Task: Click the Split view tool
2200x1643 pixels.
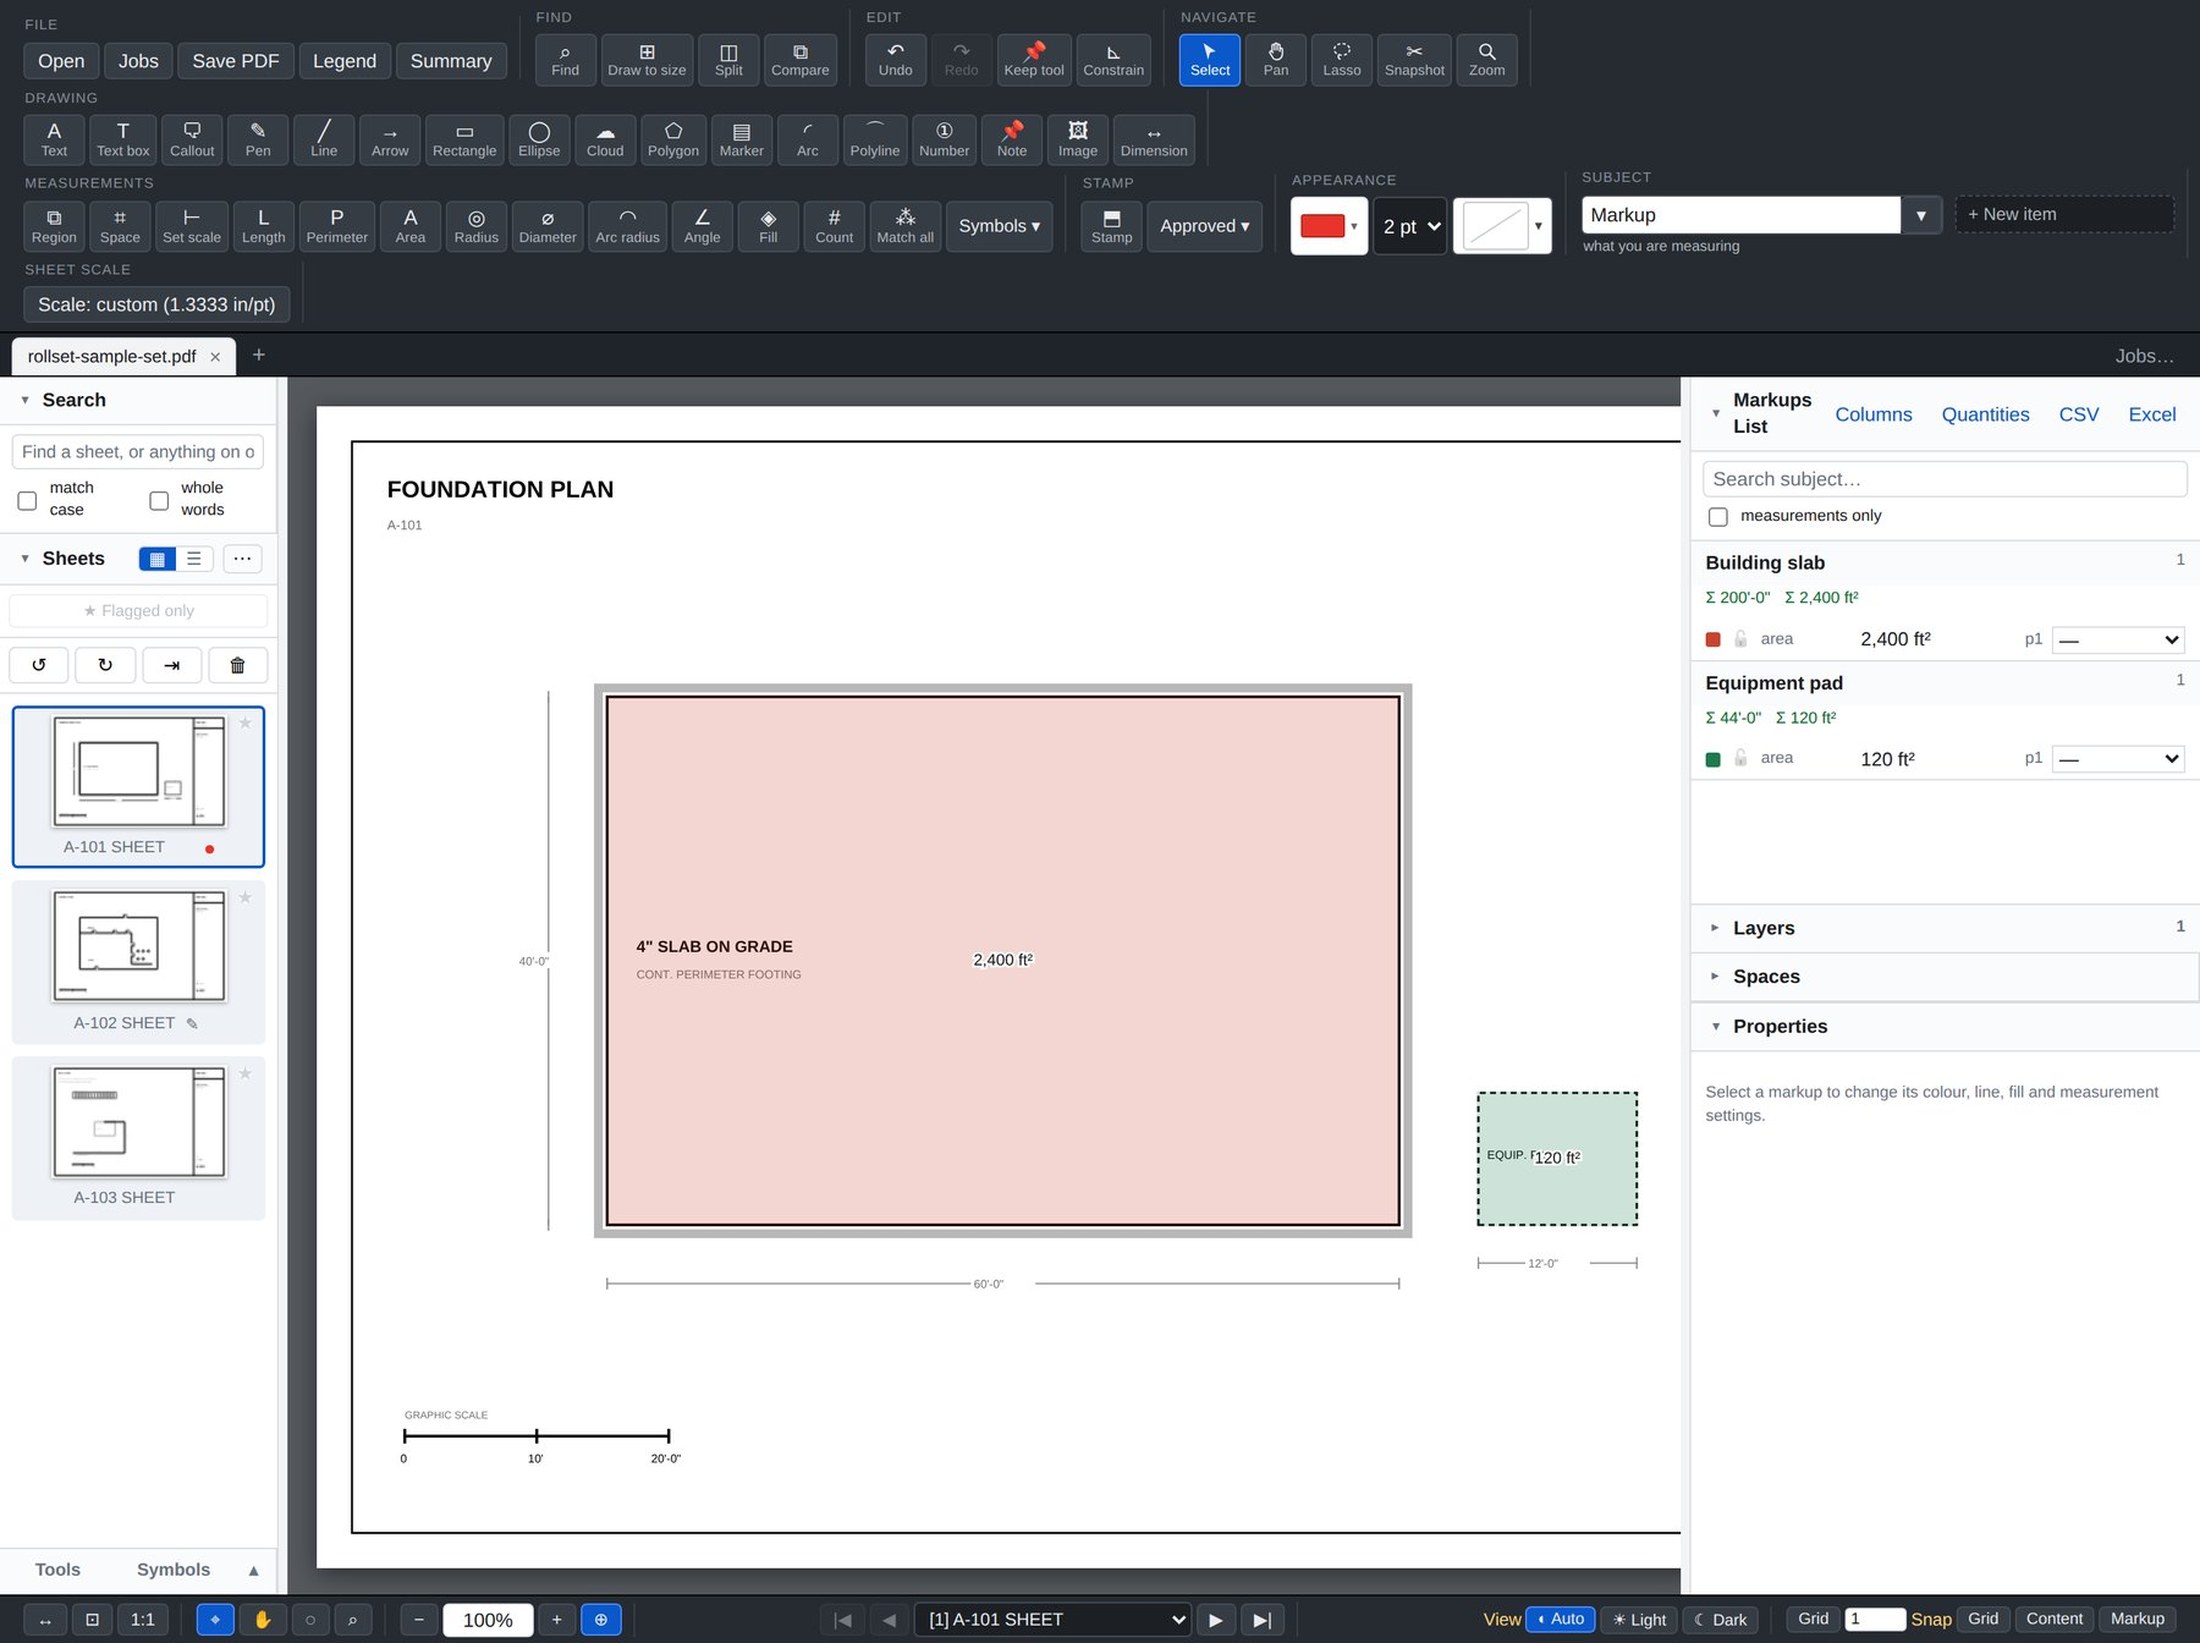Action: (728, 60)
